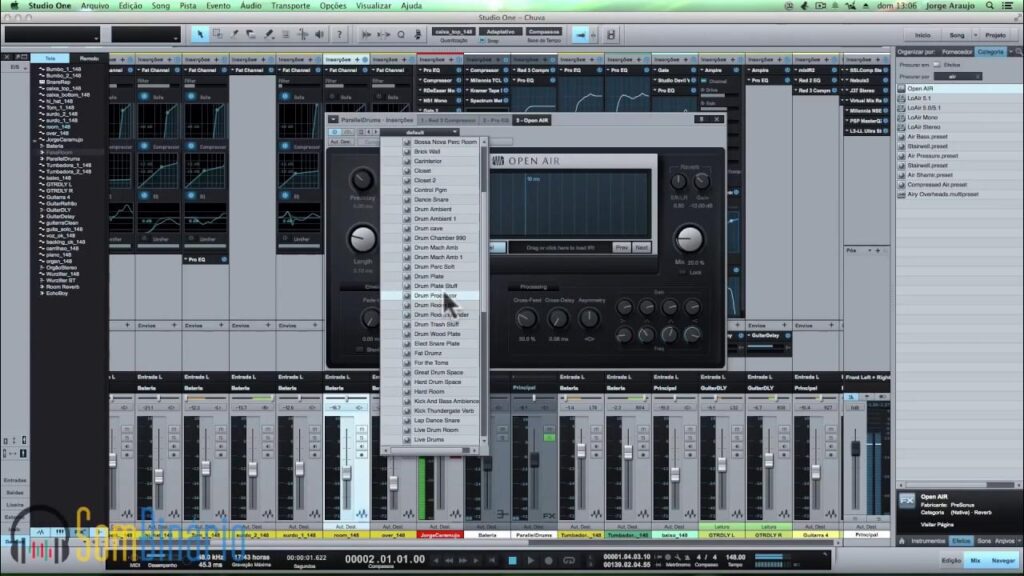Screen dimensions: 1024x576
Task: Click the Início button at top right
Action: tap(923, 35)
